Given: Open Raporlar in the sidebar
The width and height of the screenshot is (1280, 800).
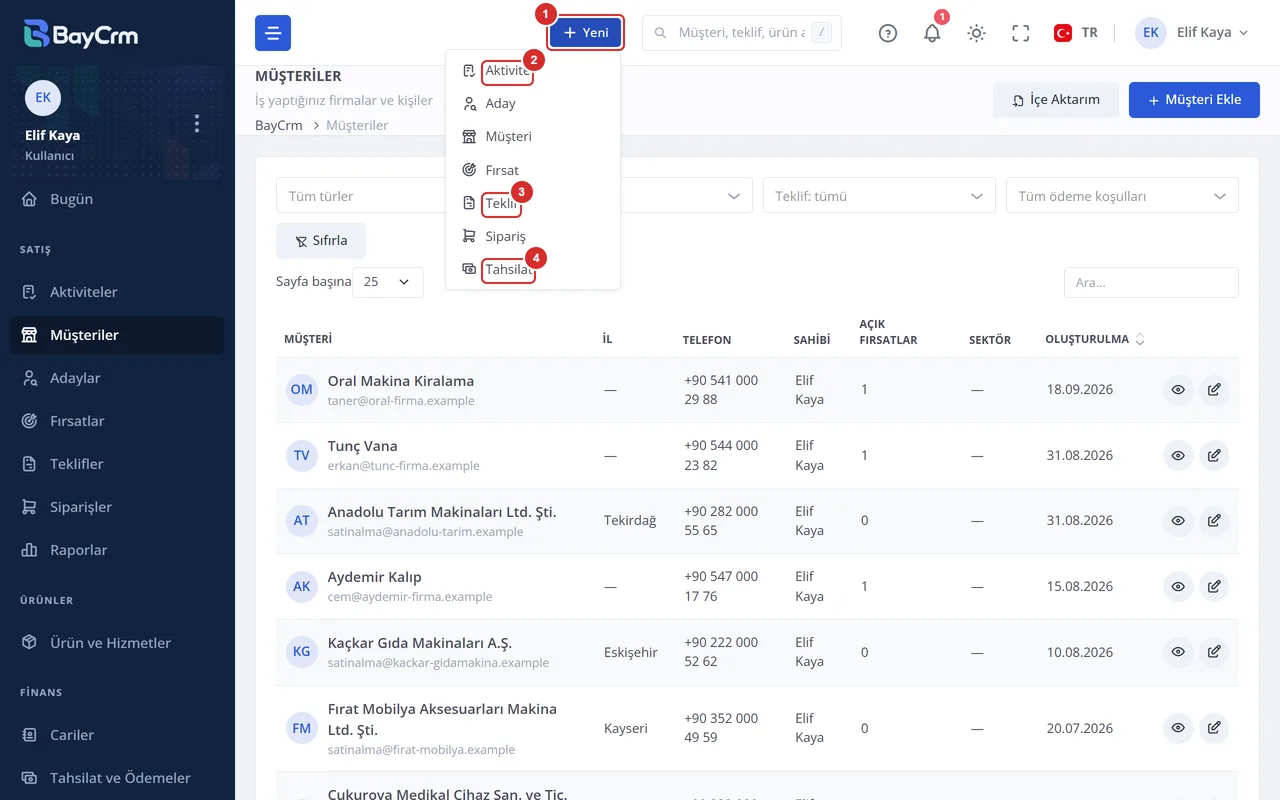Looking at the screenshot, I should coord(117,550).
